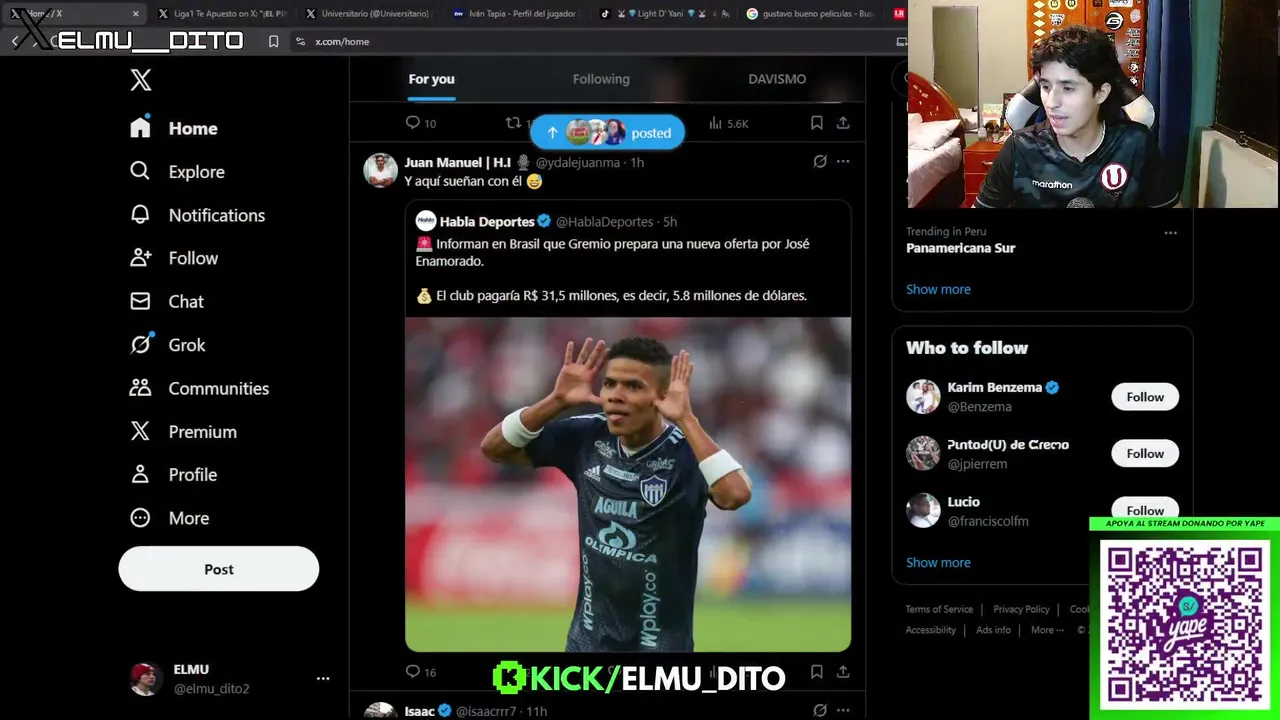Show more trending topics
1280x720 pixels.
[x=938, y=289]
